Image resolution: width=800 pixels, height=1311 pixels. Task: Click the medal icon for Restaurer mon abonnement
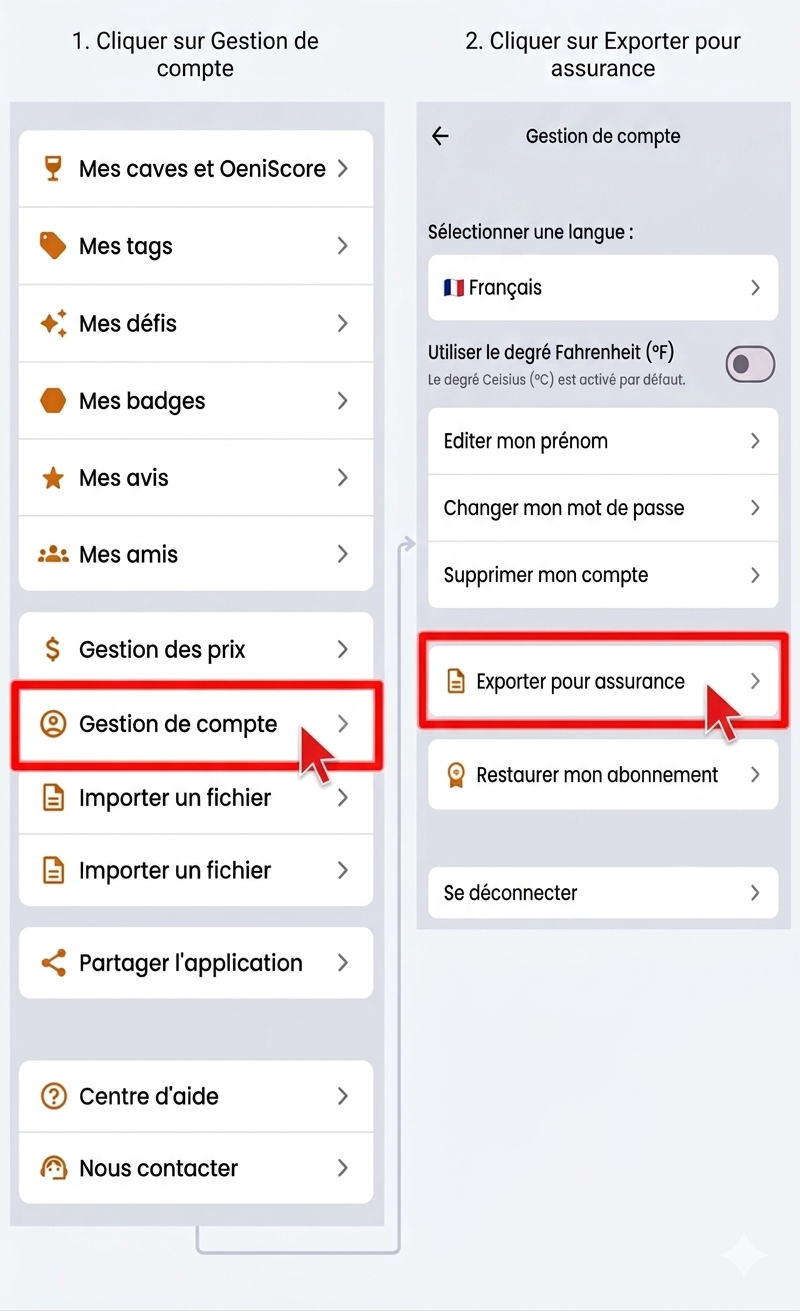[458, 774]
